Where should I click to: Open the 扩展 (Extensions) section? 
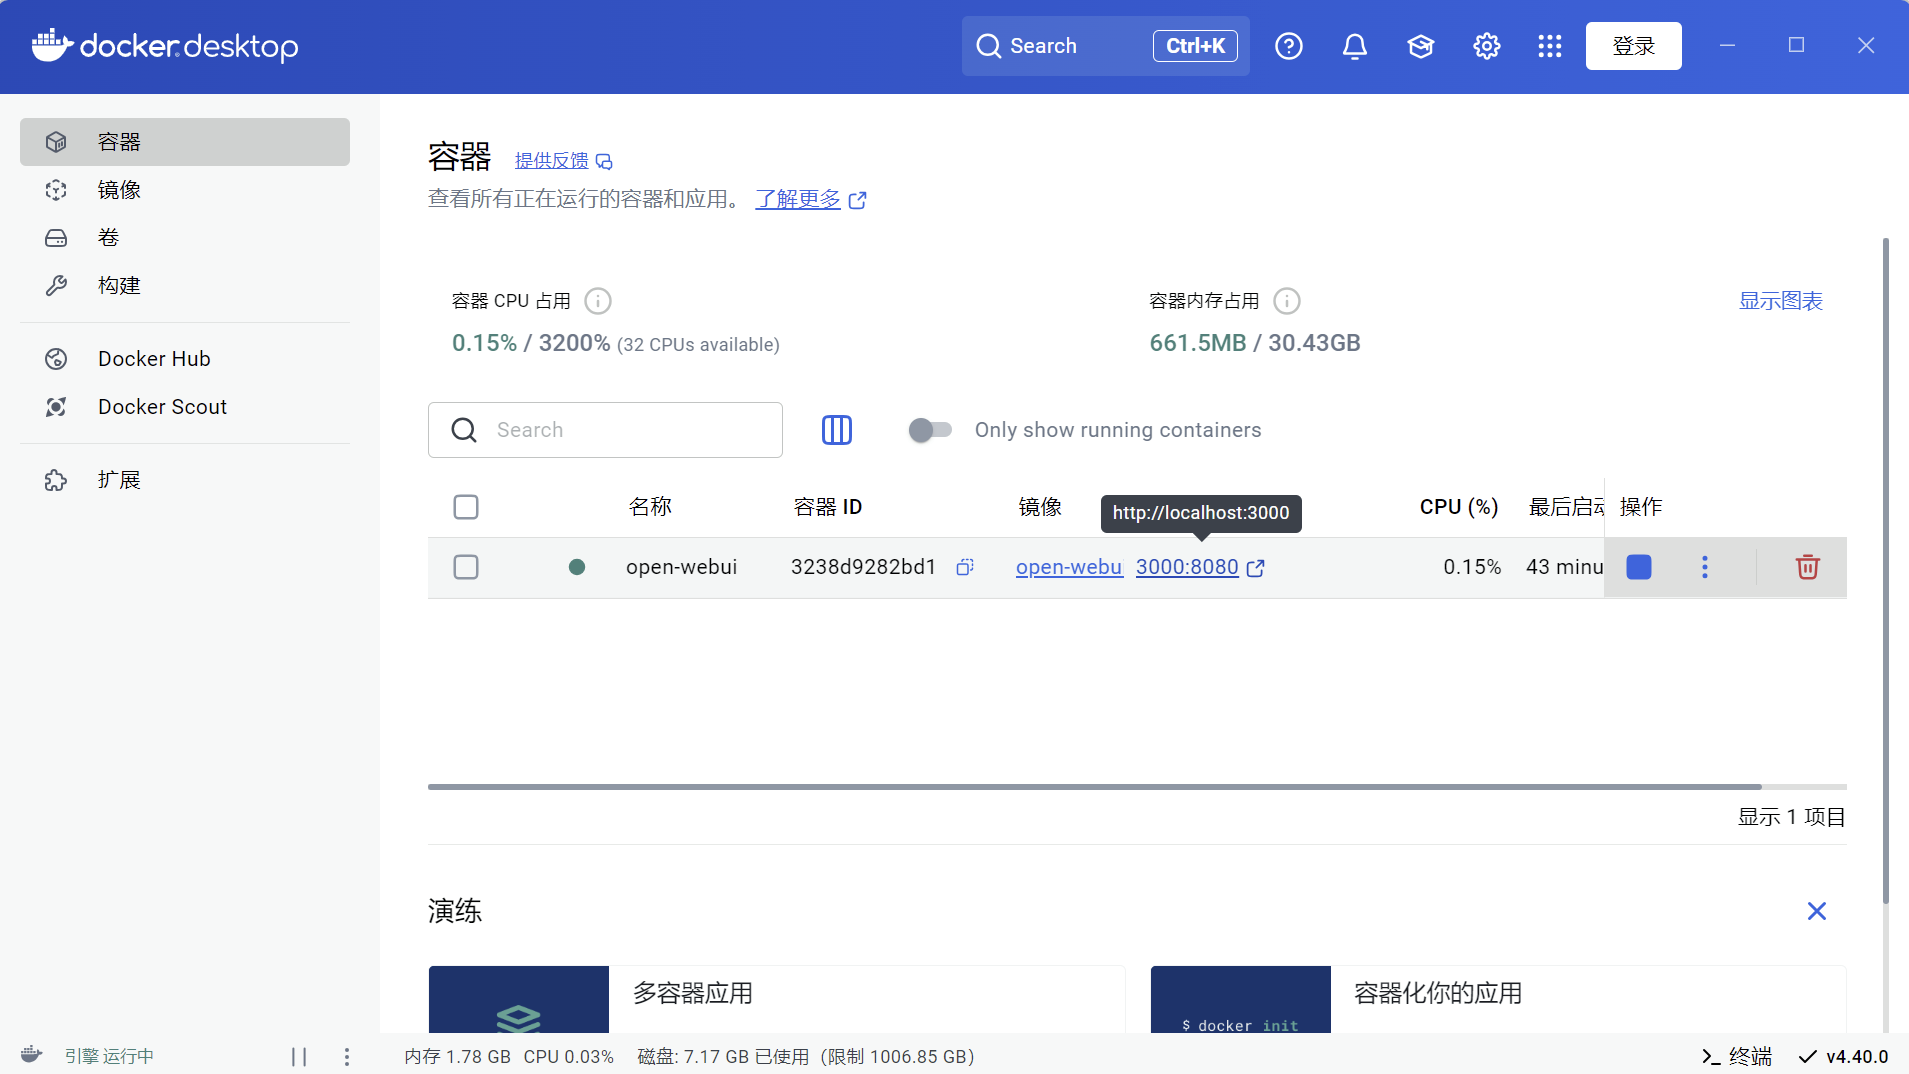click(x=185, y=480)
